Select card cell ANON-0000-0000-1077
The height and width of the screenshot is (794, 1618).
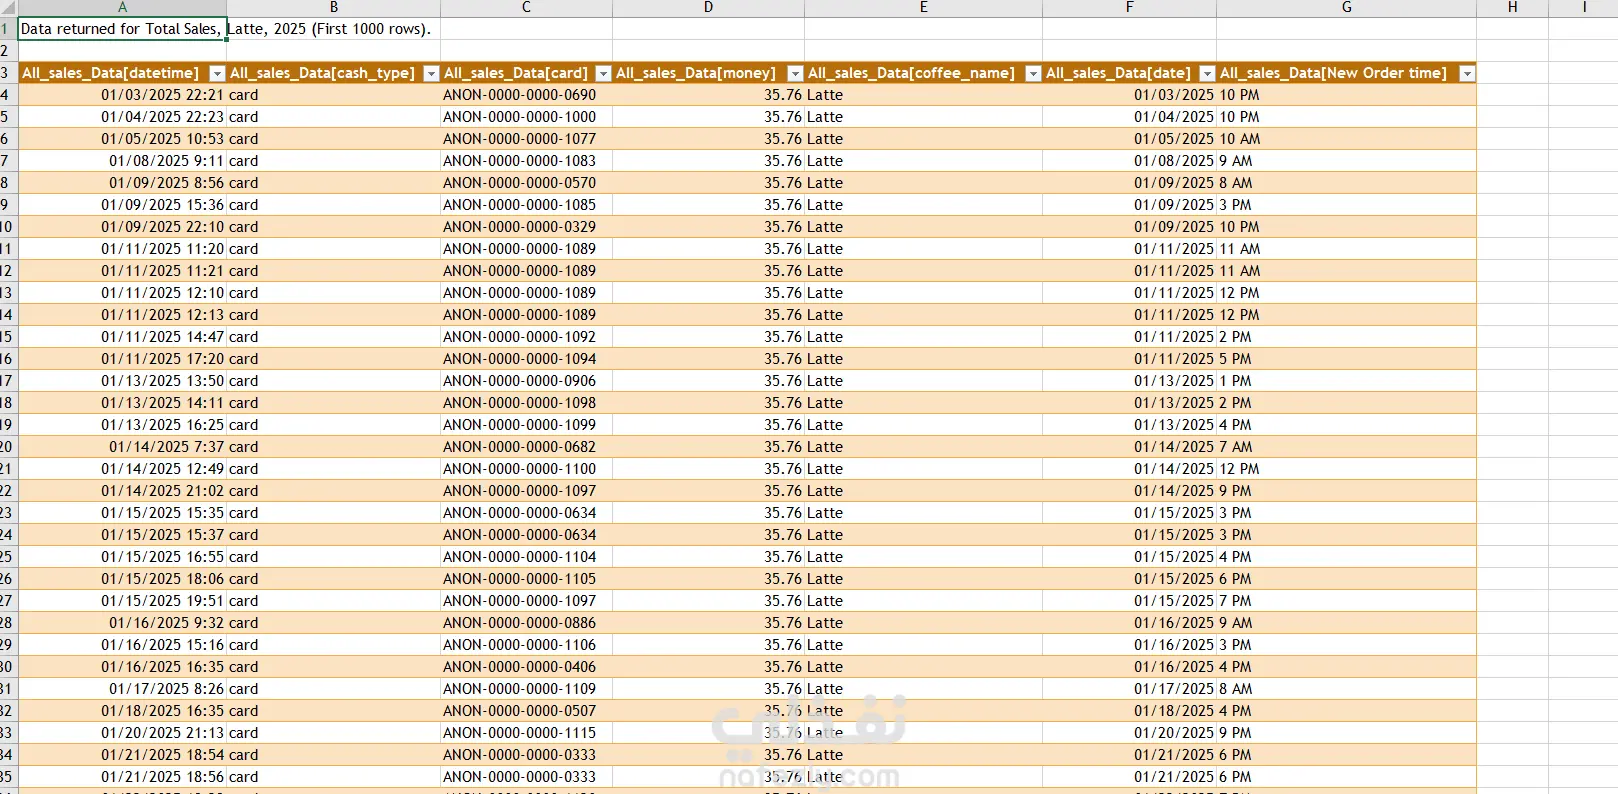tap(527, 139)
